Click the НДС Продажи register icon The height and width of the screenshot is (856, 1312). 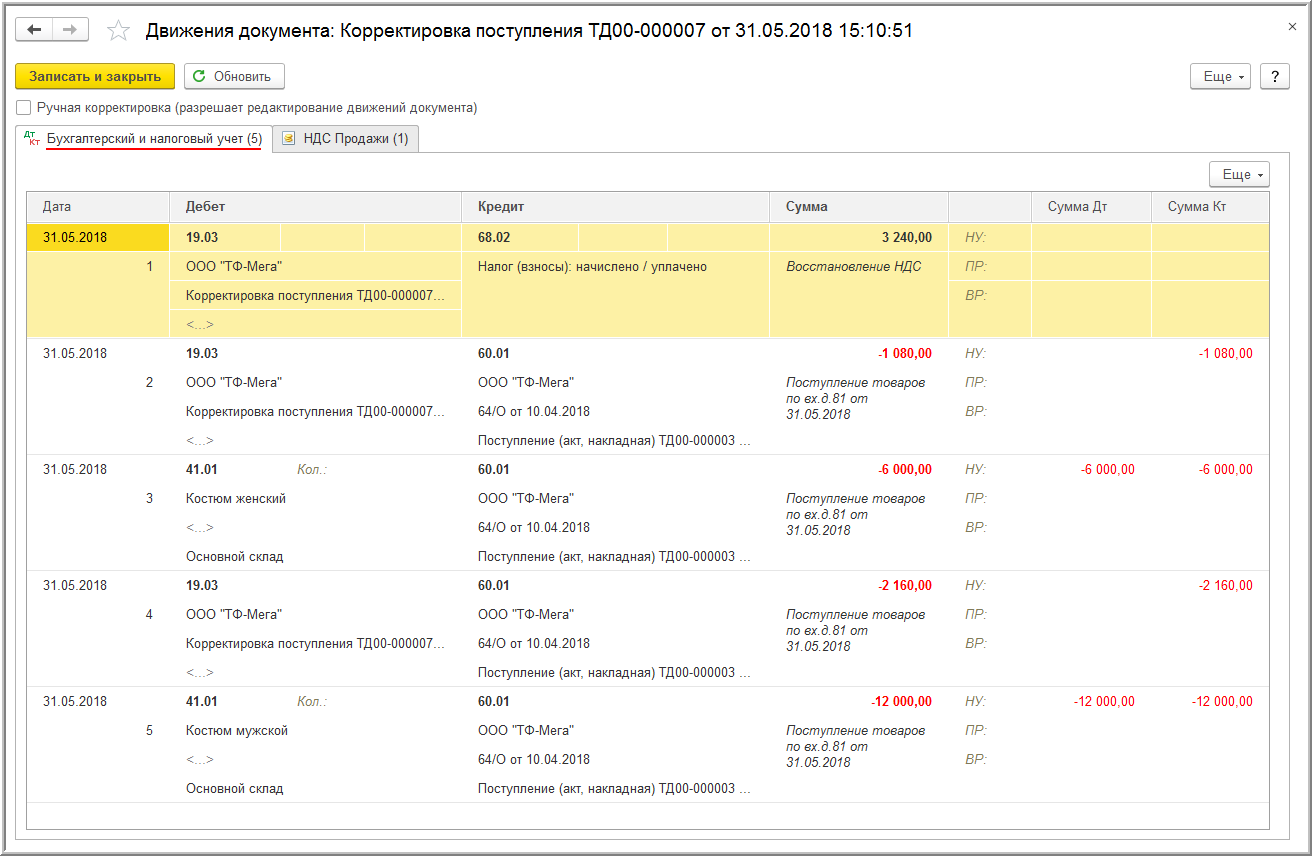288,139
